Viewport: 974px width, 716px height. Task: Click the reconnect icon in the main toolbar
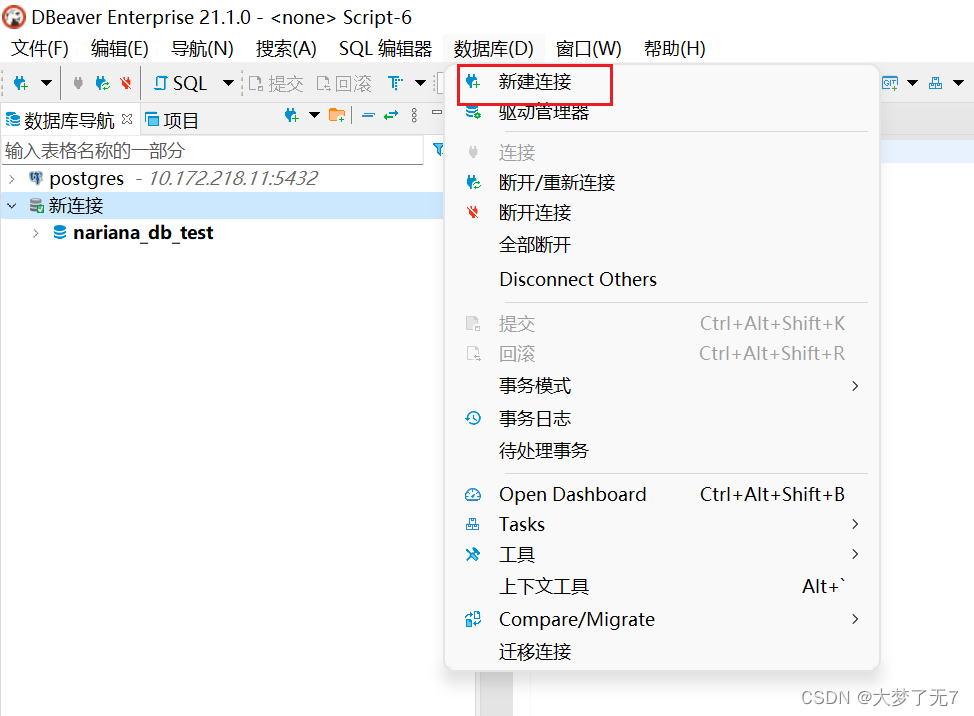click(x=100, y=83)
